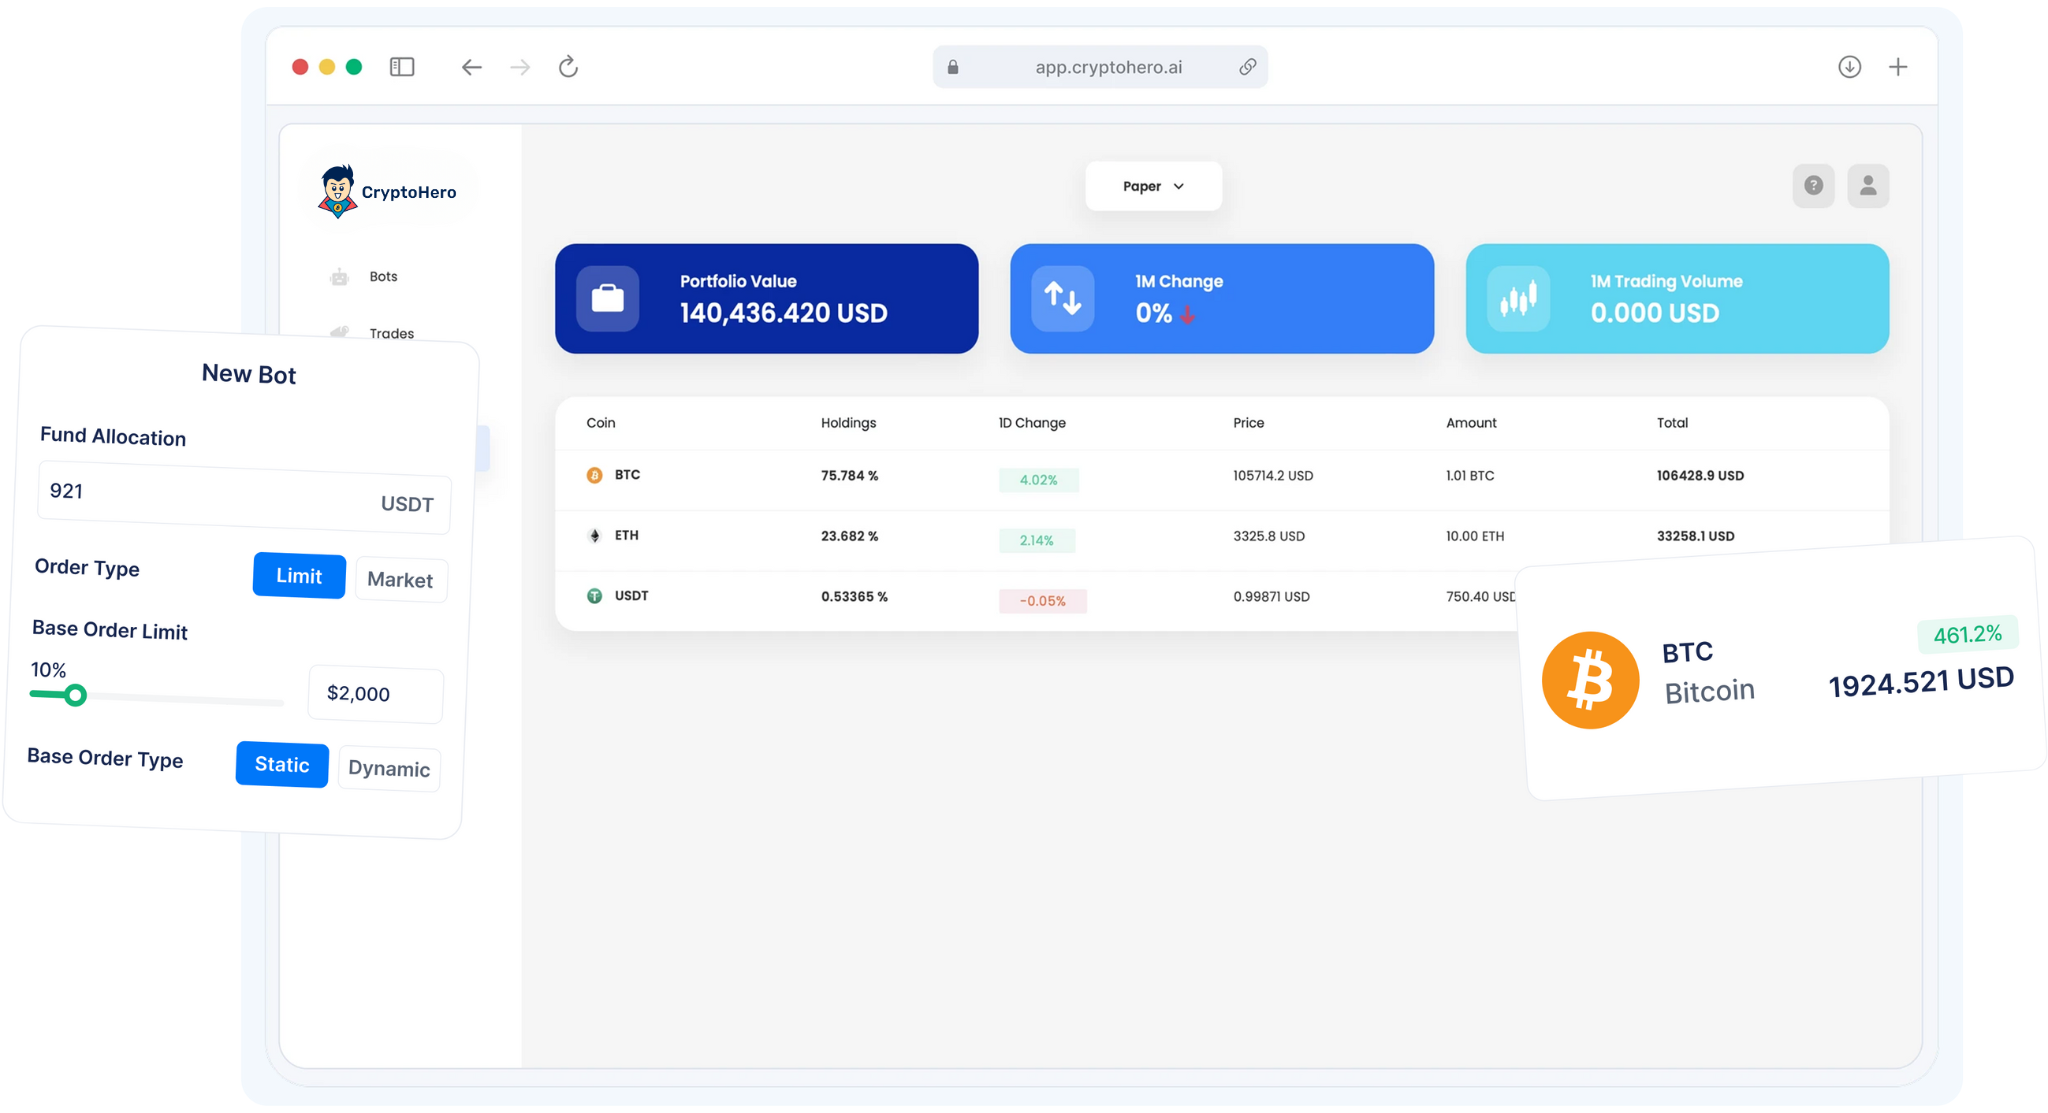Click the Fund Allocation input showing 921
The height and width of the screenshot is (1113, 2048).
click(x=243, y=490)
